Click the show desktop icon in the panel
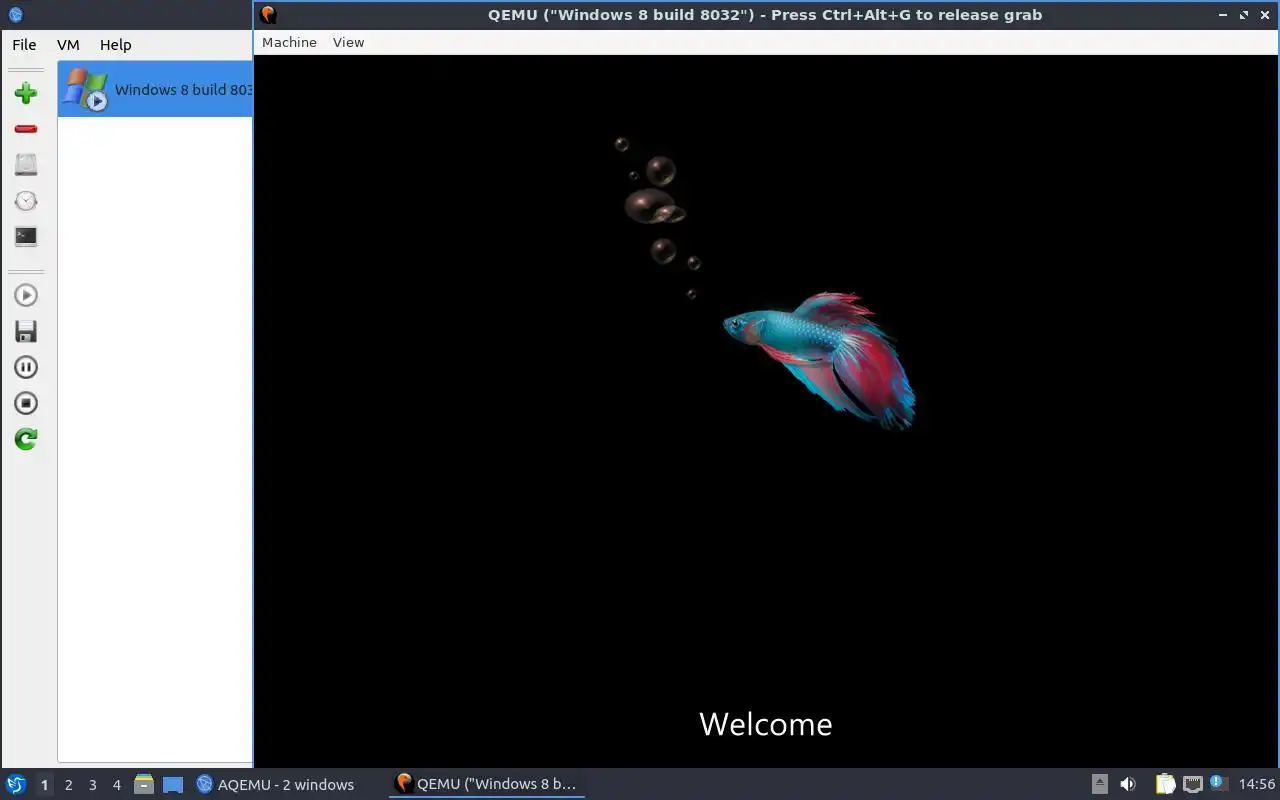 coord(173,784)
